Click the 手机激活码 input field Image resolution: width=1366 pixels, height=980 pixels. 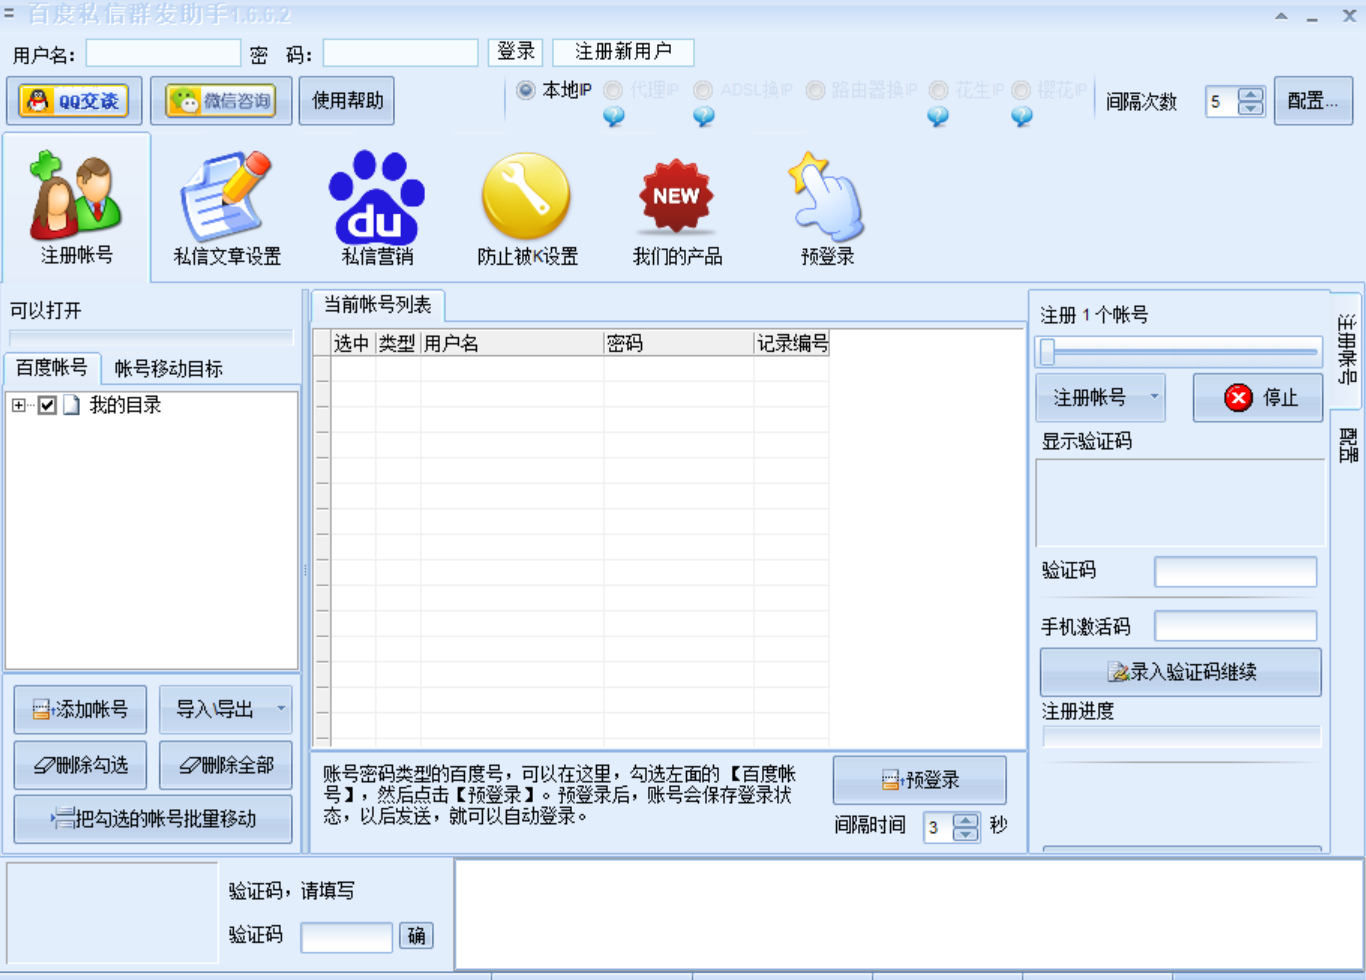pyautogui.click(x=1235, y=626)
